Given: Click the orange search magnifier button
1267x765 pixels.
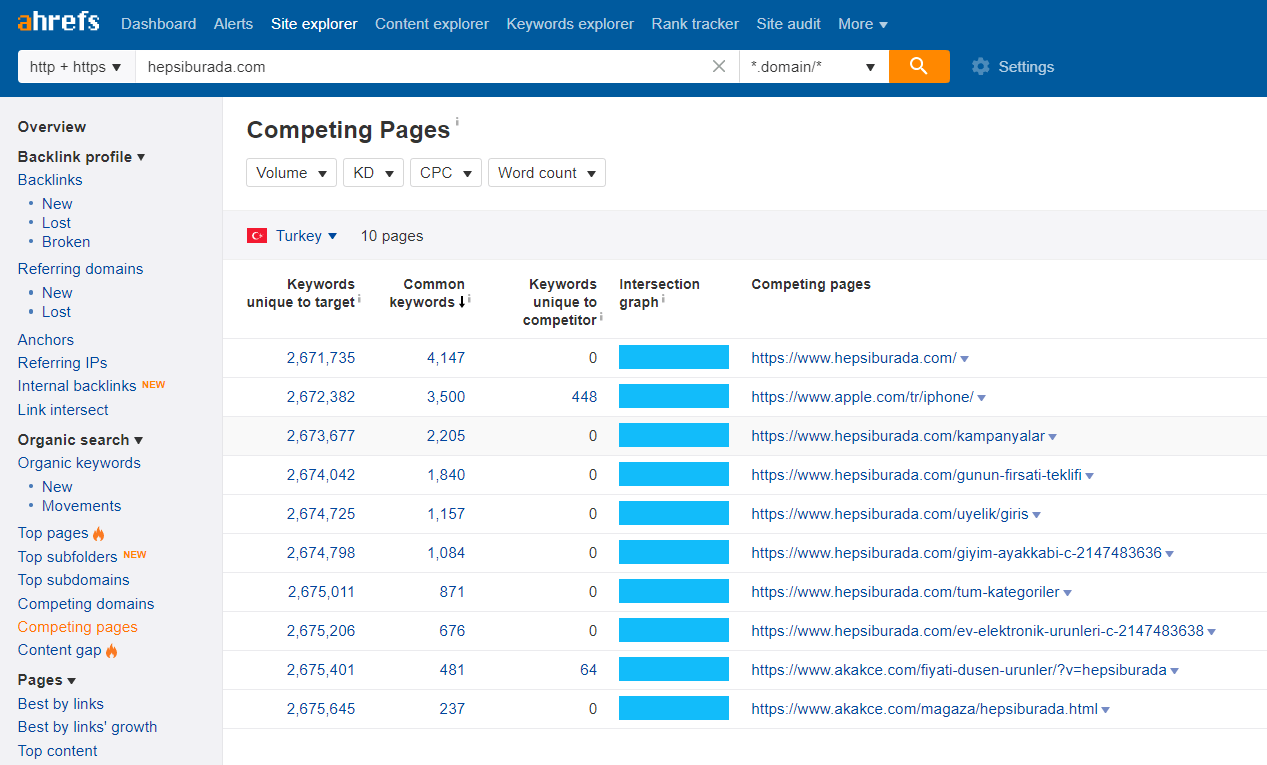Looking at the screenshot, I should coord(919,67).
